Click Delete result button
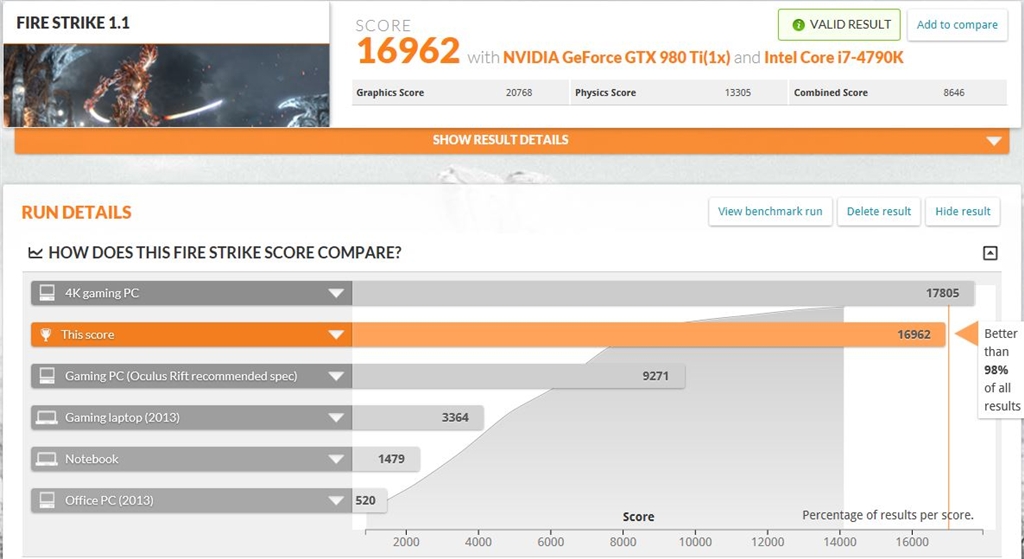Screen dimensions: 1024x559 878,212
